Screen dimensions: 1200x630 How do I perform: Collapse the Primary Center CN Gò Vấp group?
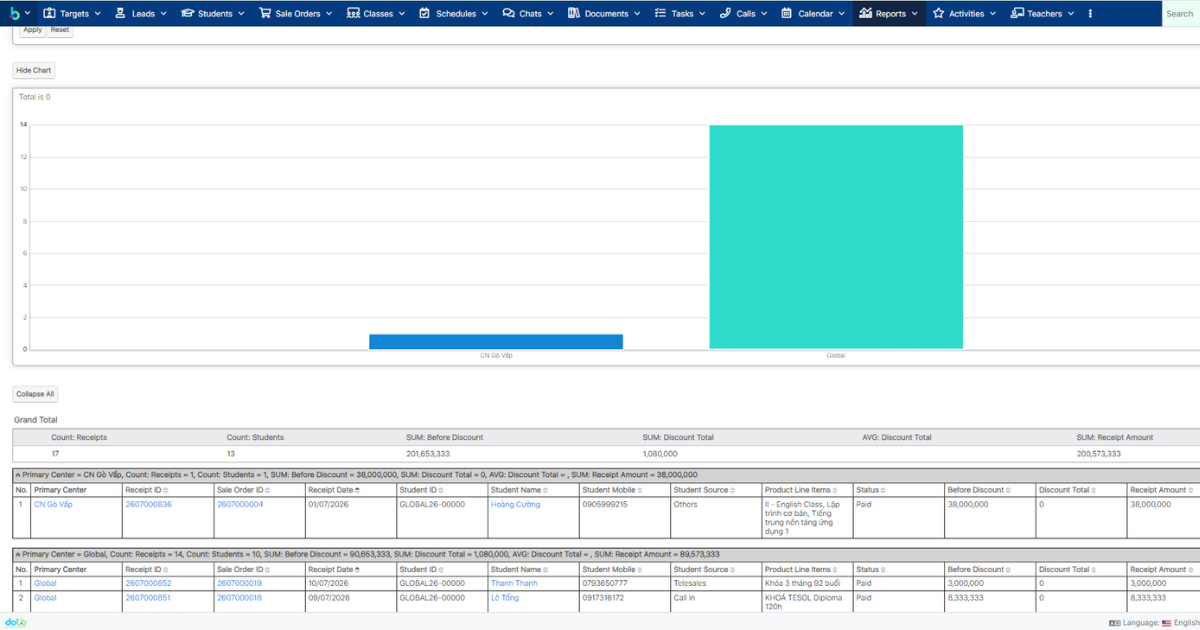(x=17, y=475)
